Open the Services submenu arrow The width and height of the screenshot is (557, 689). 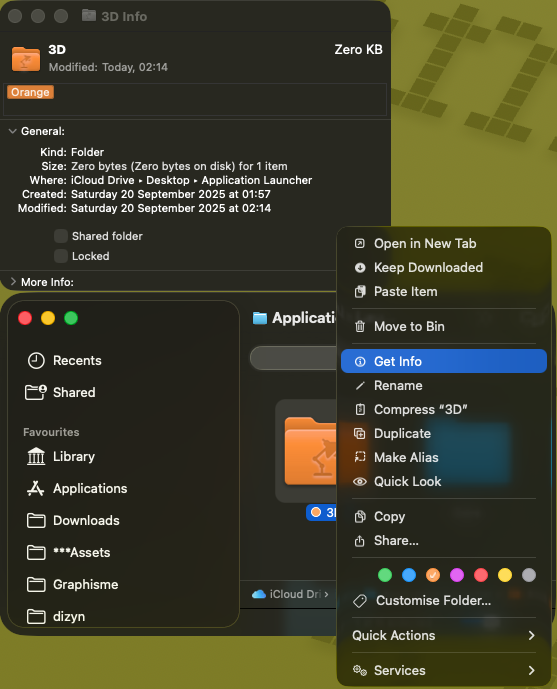coord(532,670)
